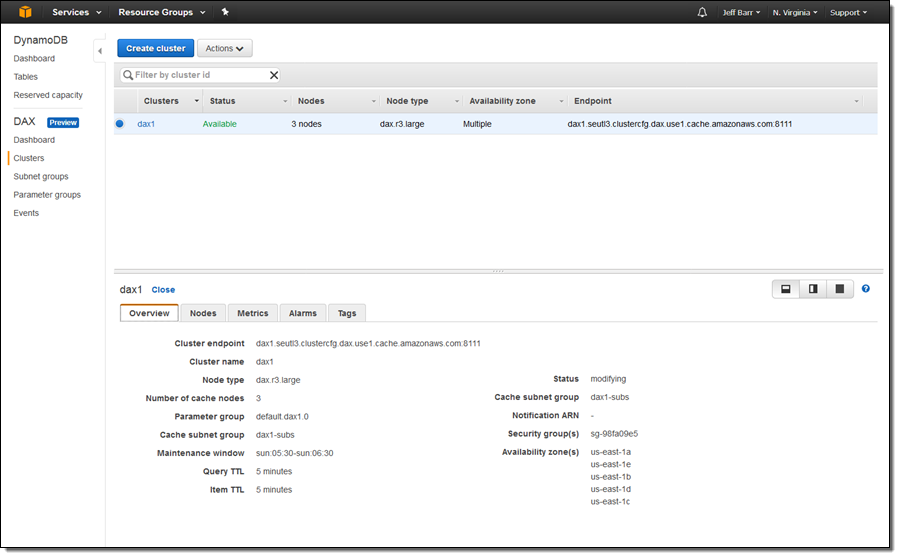Open Subnet groups in the sidebar
Image resolution: width=900 pixels, height=558 pixels.
click(x=41, y=177)
